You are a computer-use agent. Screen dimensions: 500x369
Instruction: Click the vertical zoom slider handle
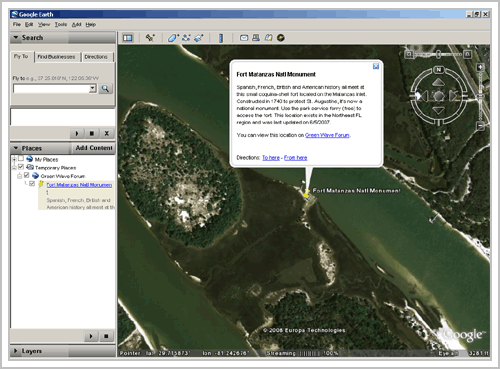click(480, 96)
